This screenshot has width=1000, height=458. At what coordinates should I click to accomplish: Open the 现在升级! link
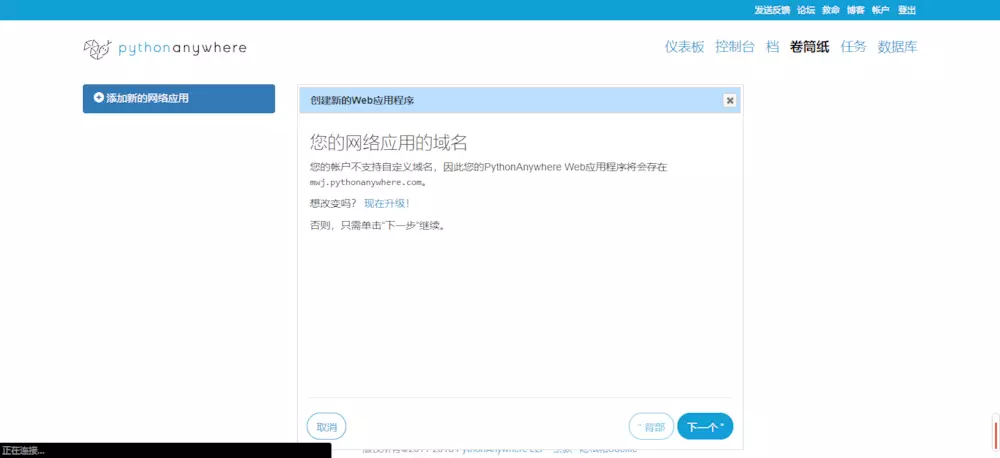tap(386, 203)
